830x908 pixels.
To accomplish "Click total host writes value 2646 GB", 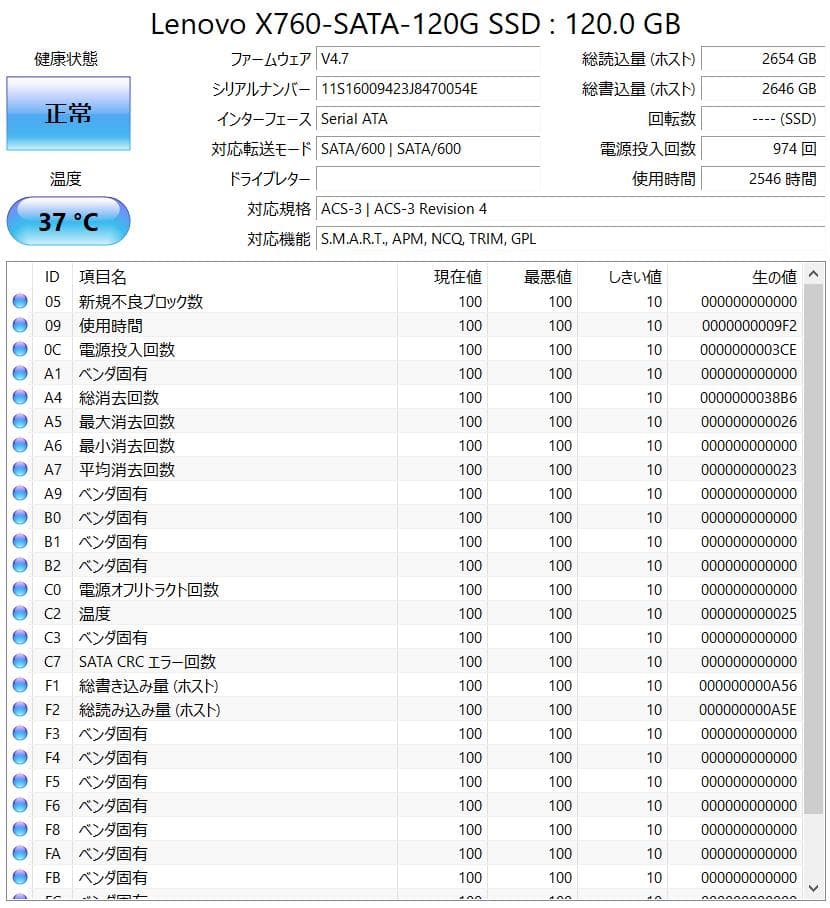I will (x=763, y=89).
